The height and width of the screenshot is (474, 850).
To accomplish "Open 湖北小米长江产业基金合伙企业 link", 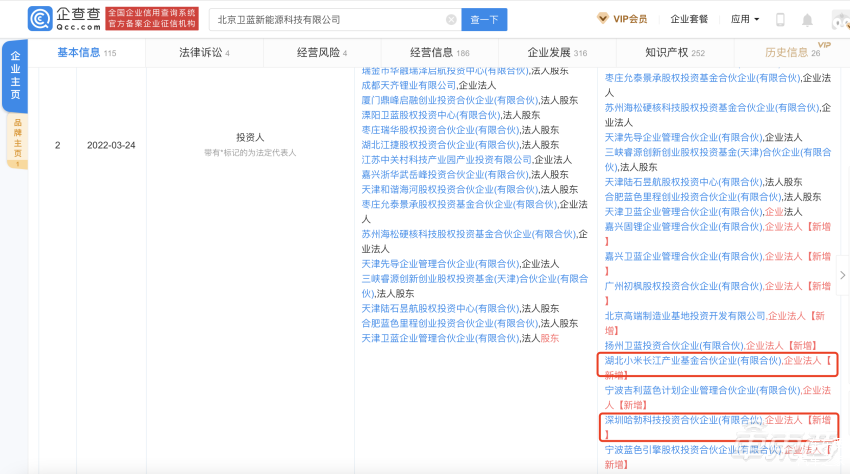I will (x=691, y=359).
